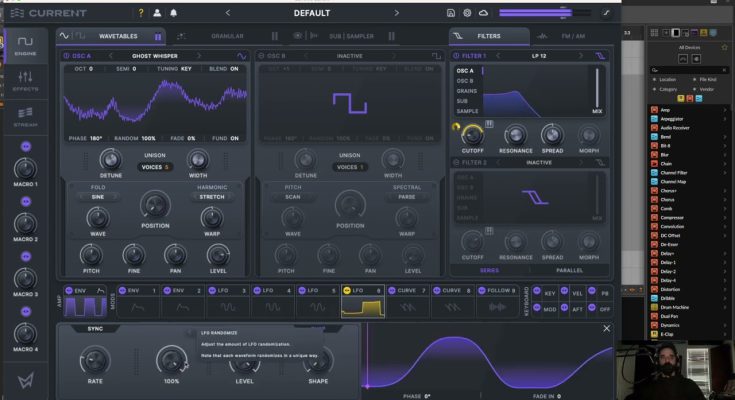Image resolution: width=735 pixels, height=400 pixels.
Task: Open the Engine page in left sidebar
Action: pos(25,47)
